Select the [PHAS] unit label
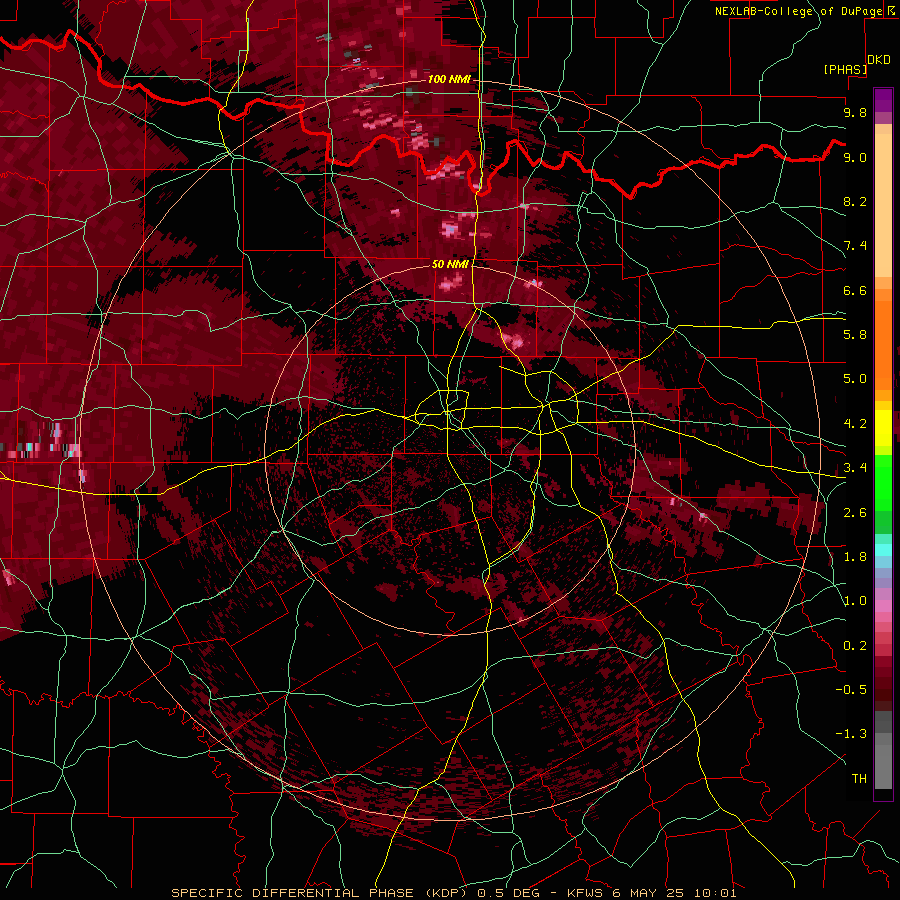The height and width of the screenshot is (900, 900). 845,69
